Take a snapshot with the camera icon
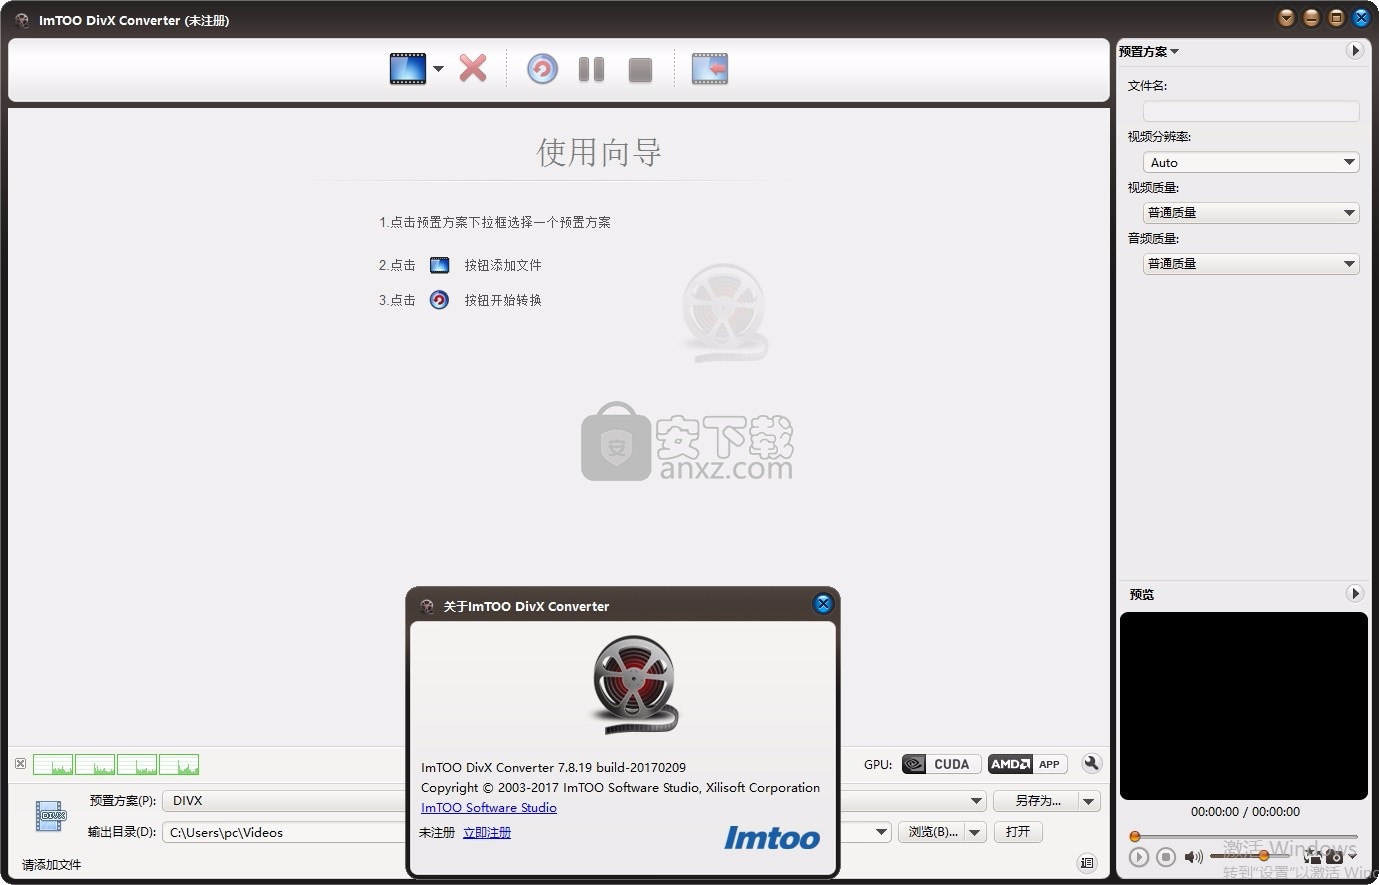Screen dimensions: 1379x885 pyautogui.click(x=1334, y=857)
